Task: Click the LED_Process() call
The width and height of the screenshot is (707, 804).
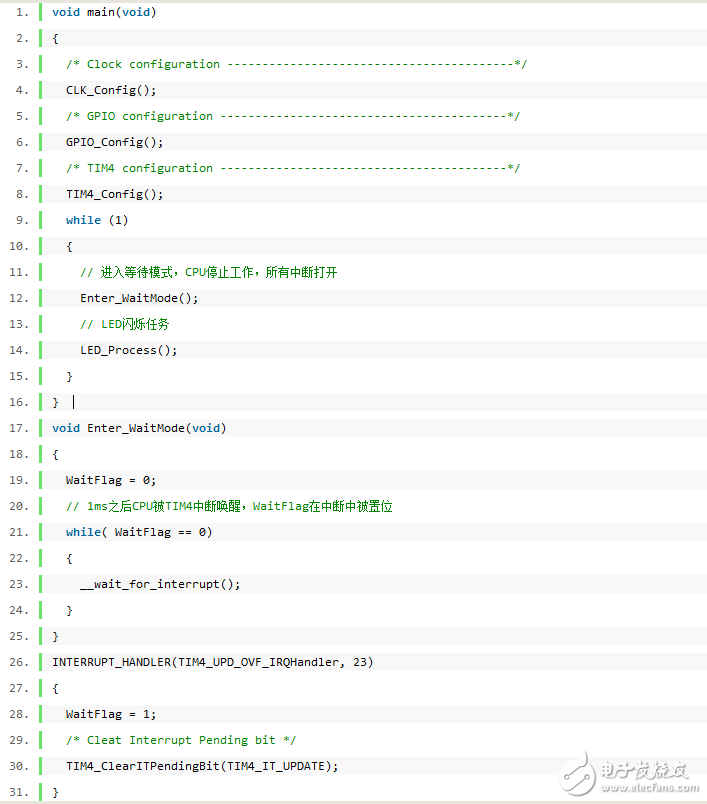Action: [128, 350]
